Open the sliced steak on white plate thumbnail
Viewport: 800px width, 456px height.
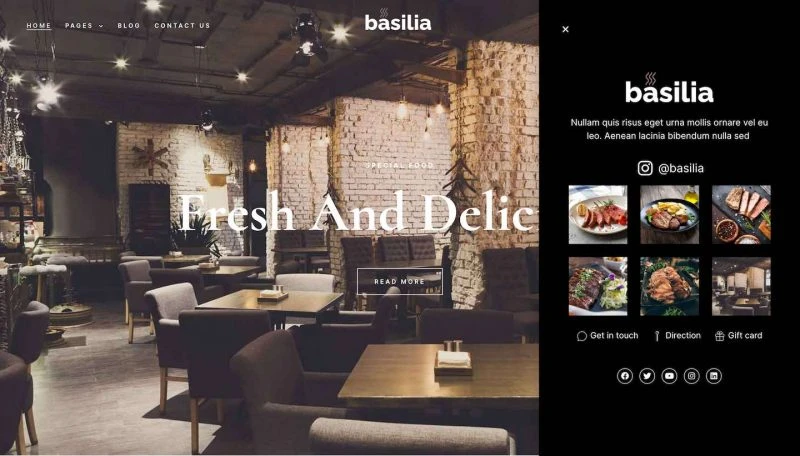click(x=598, y=214)
